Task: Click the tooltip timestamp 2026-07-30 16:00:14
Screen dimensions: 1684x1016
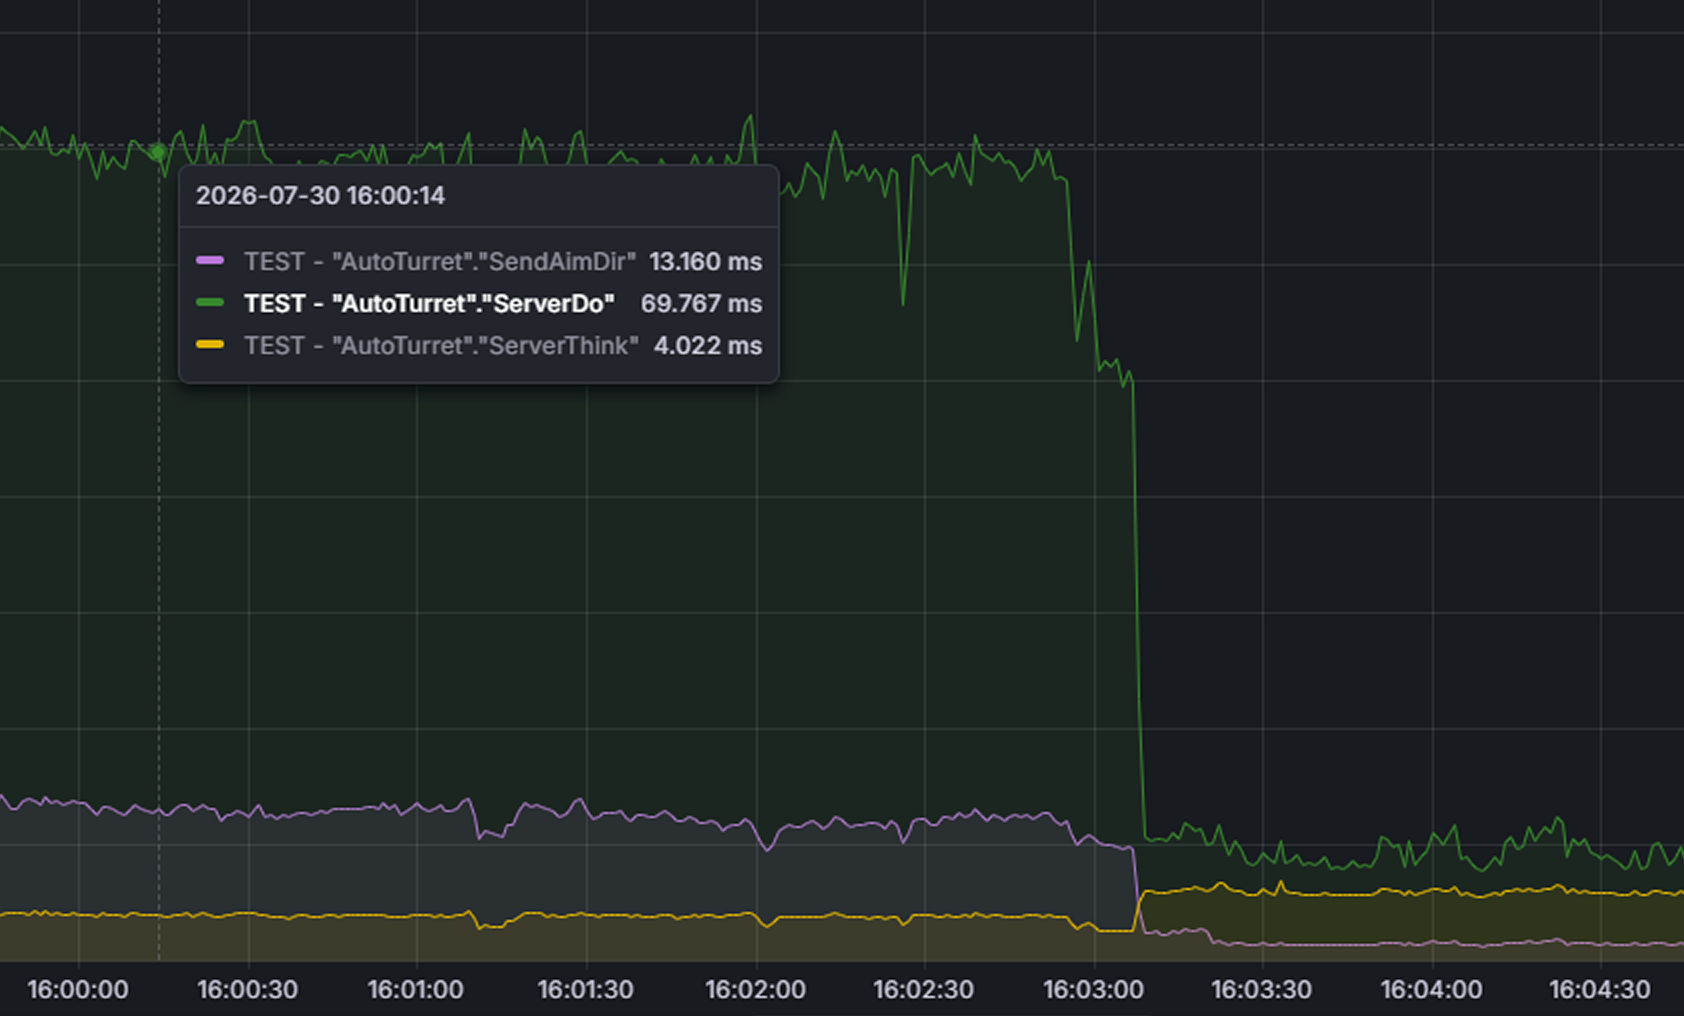Action: (320, 195)
